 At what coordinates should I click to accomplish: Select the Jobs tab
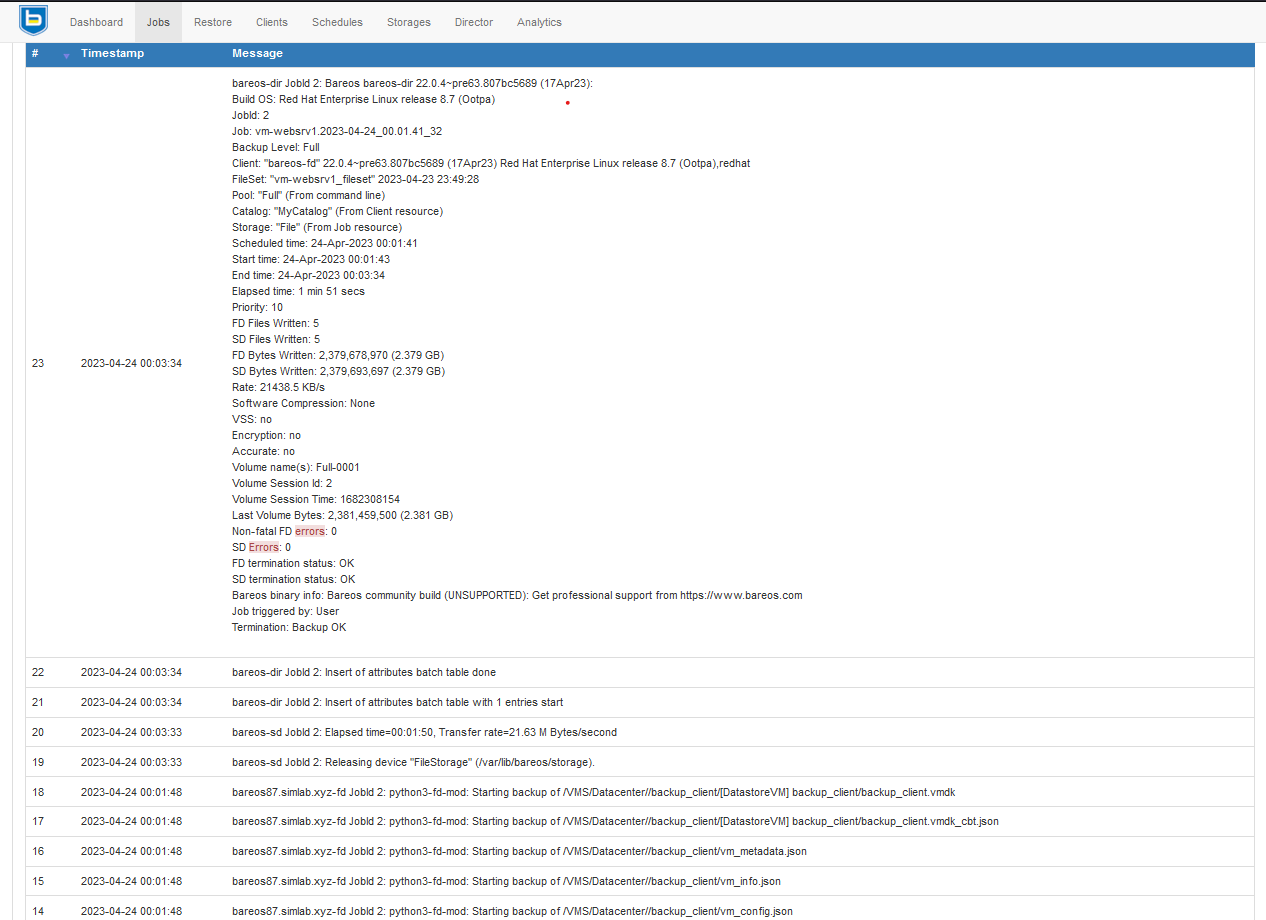point(158,22)
